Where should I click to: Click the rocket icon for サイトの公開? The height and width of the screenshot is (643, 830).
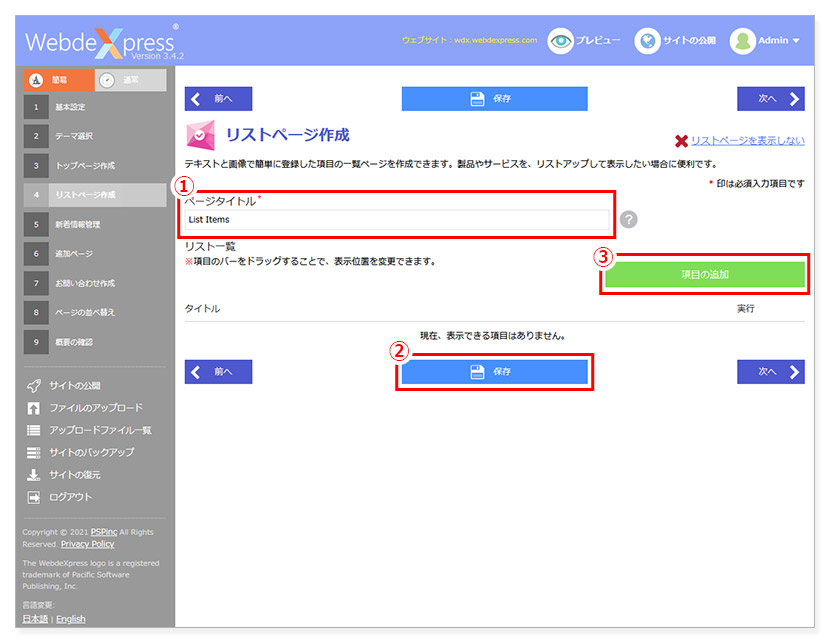pyautogui.click(x=33, y=386)
